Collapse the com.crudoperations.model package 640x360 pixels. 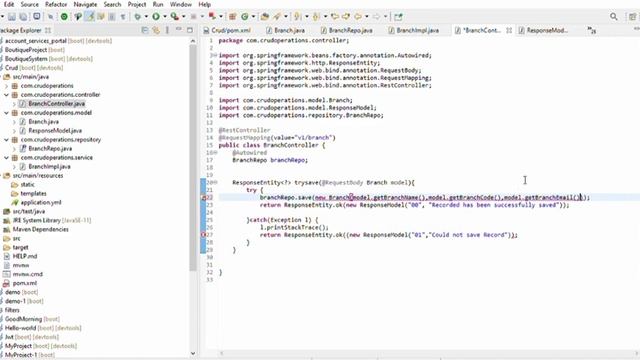(x=7, y=113)
